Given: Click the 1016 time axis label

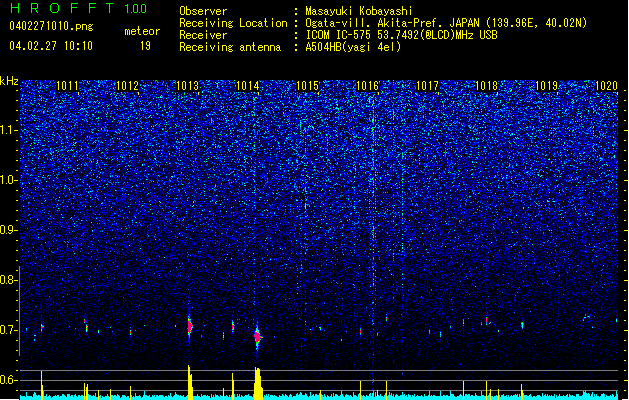Looking at the screenshot, I should click(x=367, y=86).
